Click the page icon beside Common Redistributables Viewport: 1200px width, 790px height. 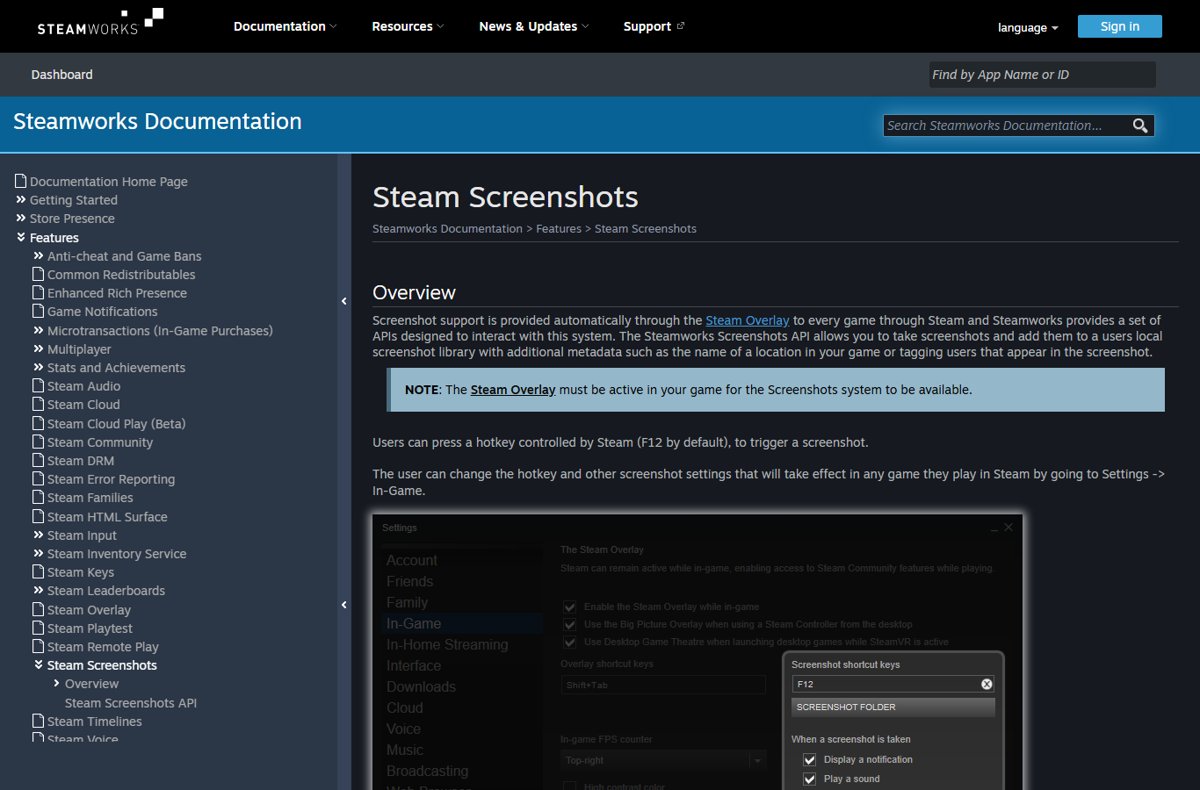pos(38,274)
